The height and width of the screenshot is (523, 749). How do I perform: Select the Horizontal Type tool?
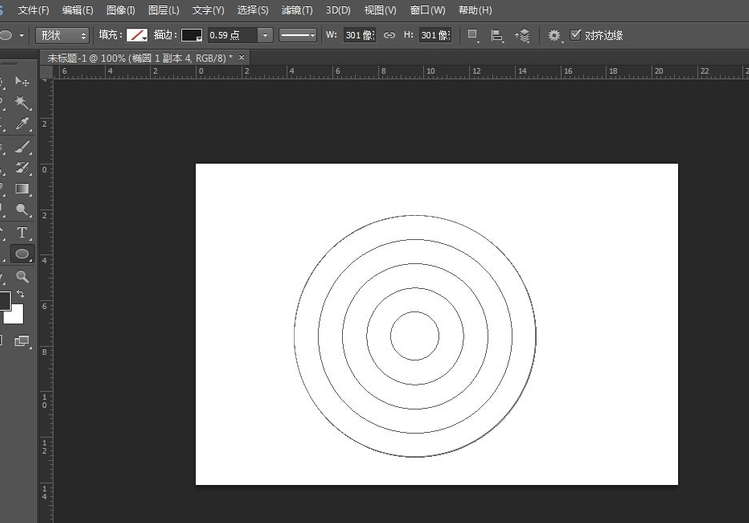(22, 233)
